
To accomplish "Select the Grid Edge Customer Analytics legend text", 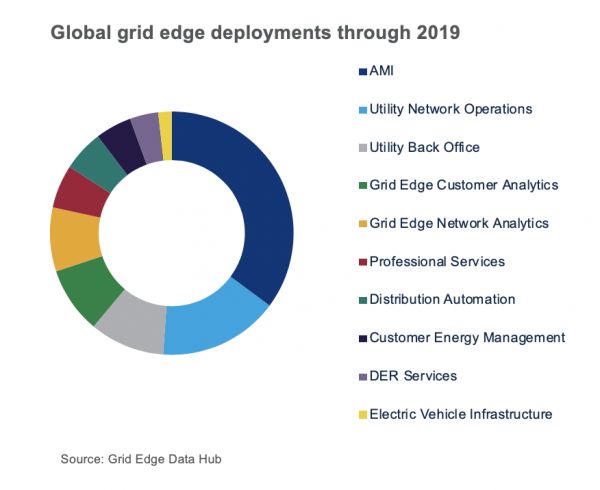I will [x=463, y=185].
